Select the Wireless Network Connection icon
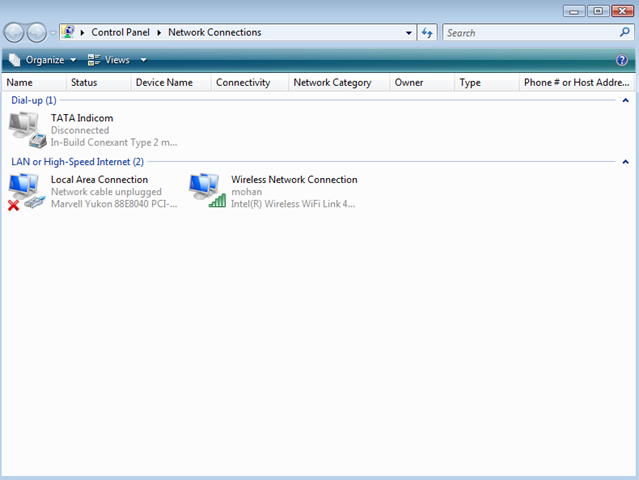The image size is (639, 480). click(x=207, y=191)
